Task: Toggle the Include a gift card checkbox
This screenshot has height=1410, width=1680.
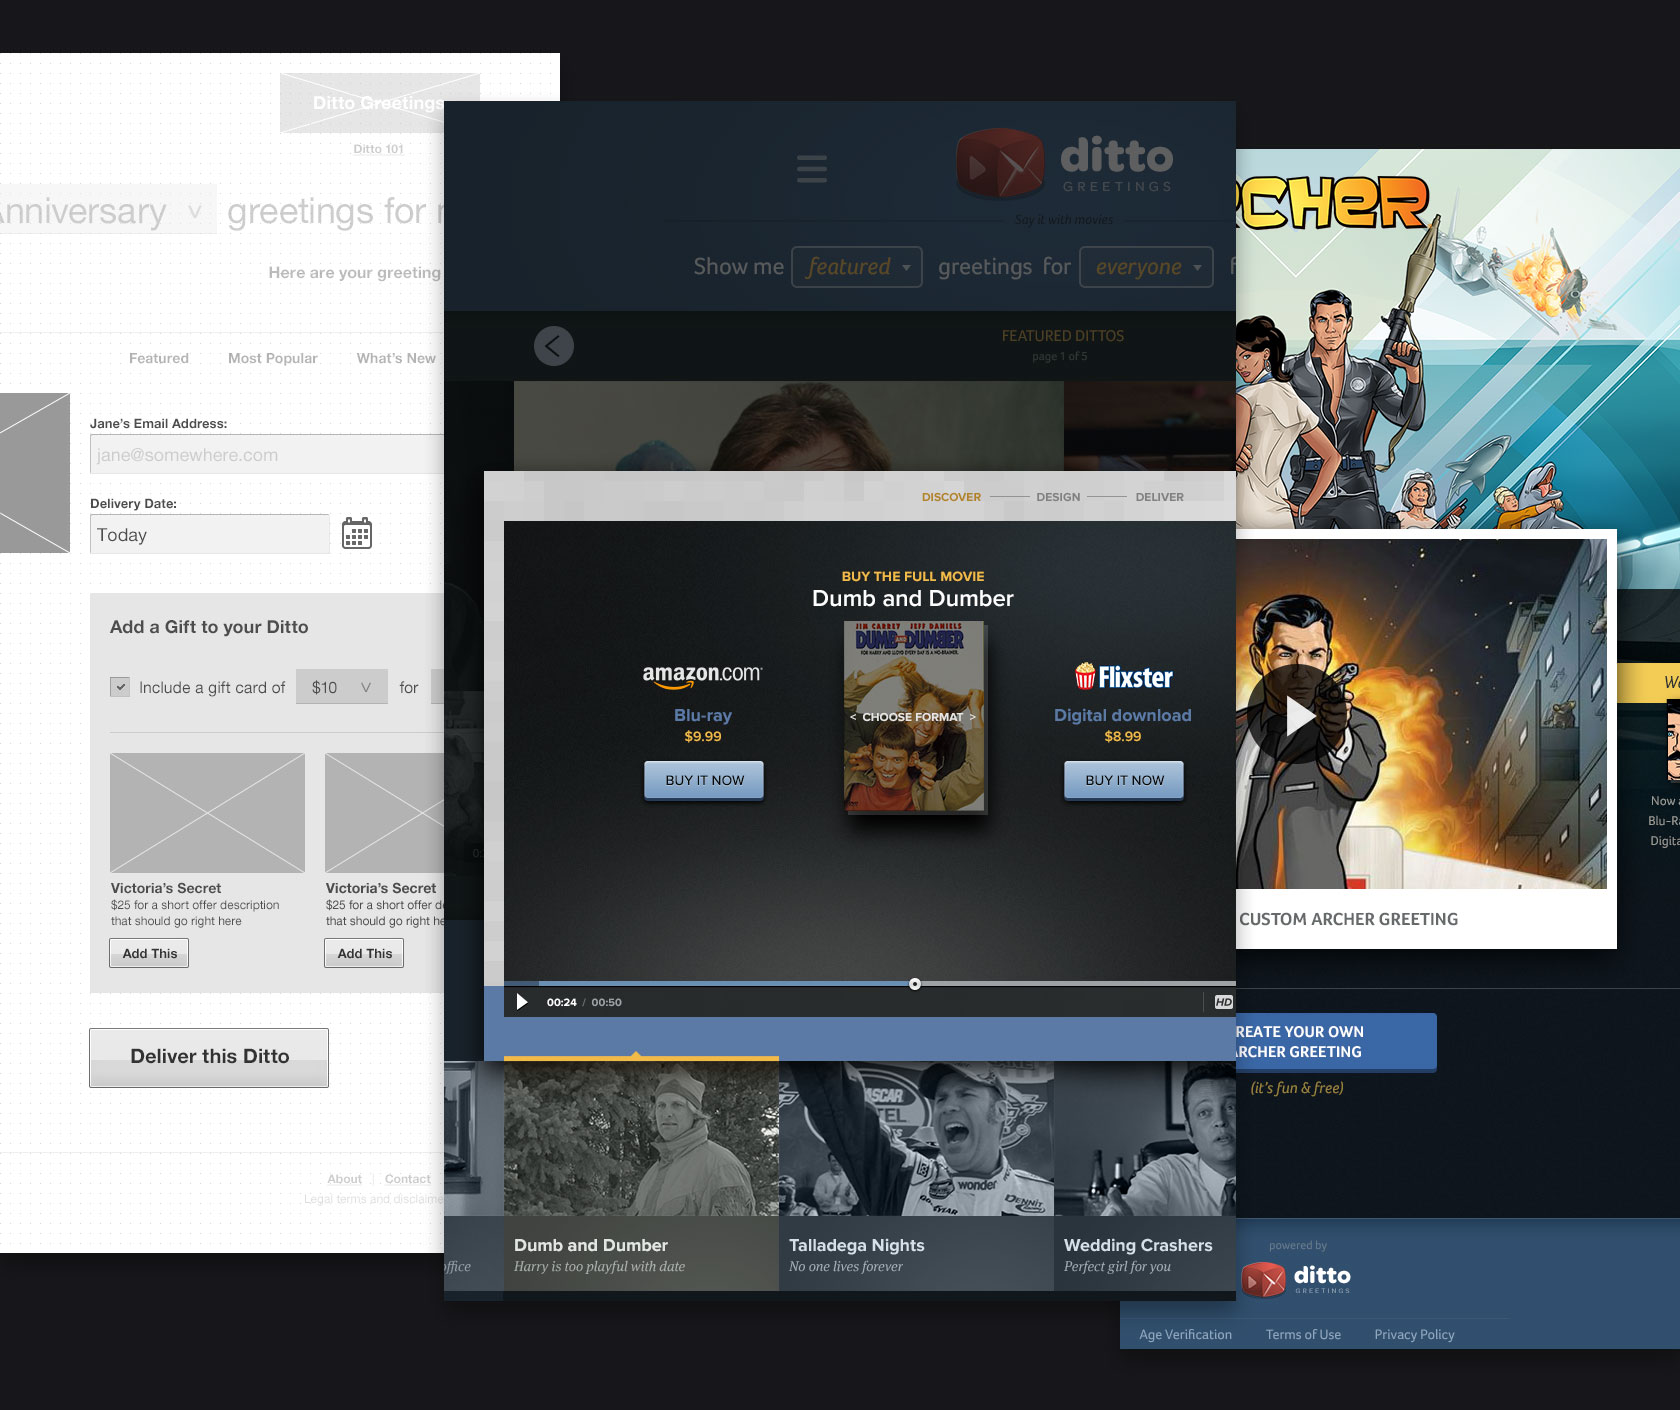Action: coord(120,687)
